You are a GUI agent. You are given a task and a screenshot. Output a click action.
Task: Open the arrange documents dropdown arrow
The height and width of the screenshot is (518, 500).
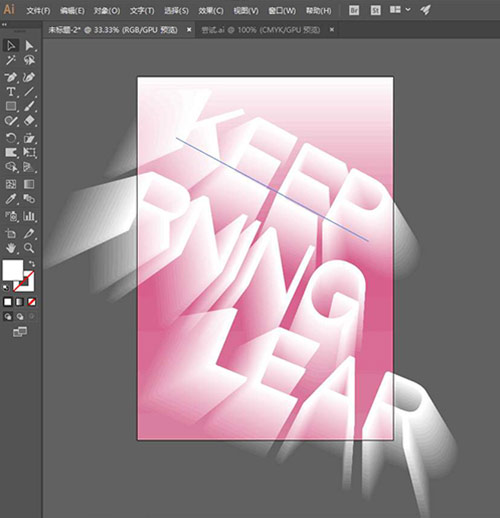pyautogui.click(x=408, y=10)
